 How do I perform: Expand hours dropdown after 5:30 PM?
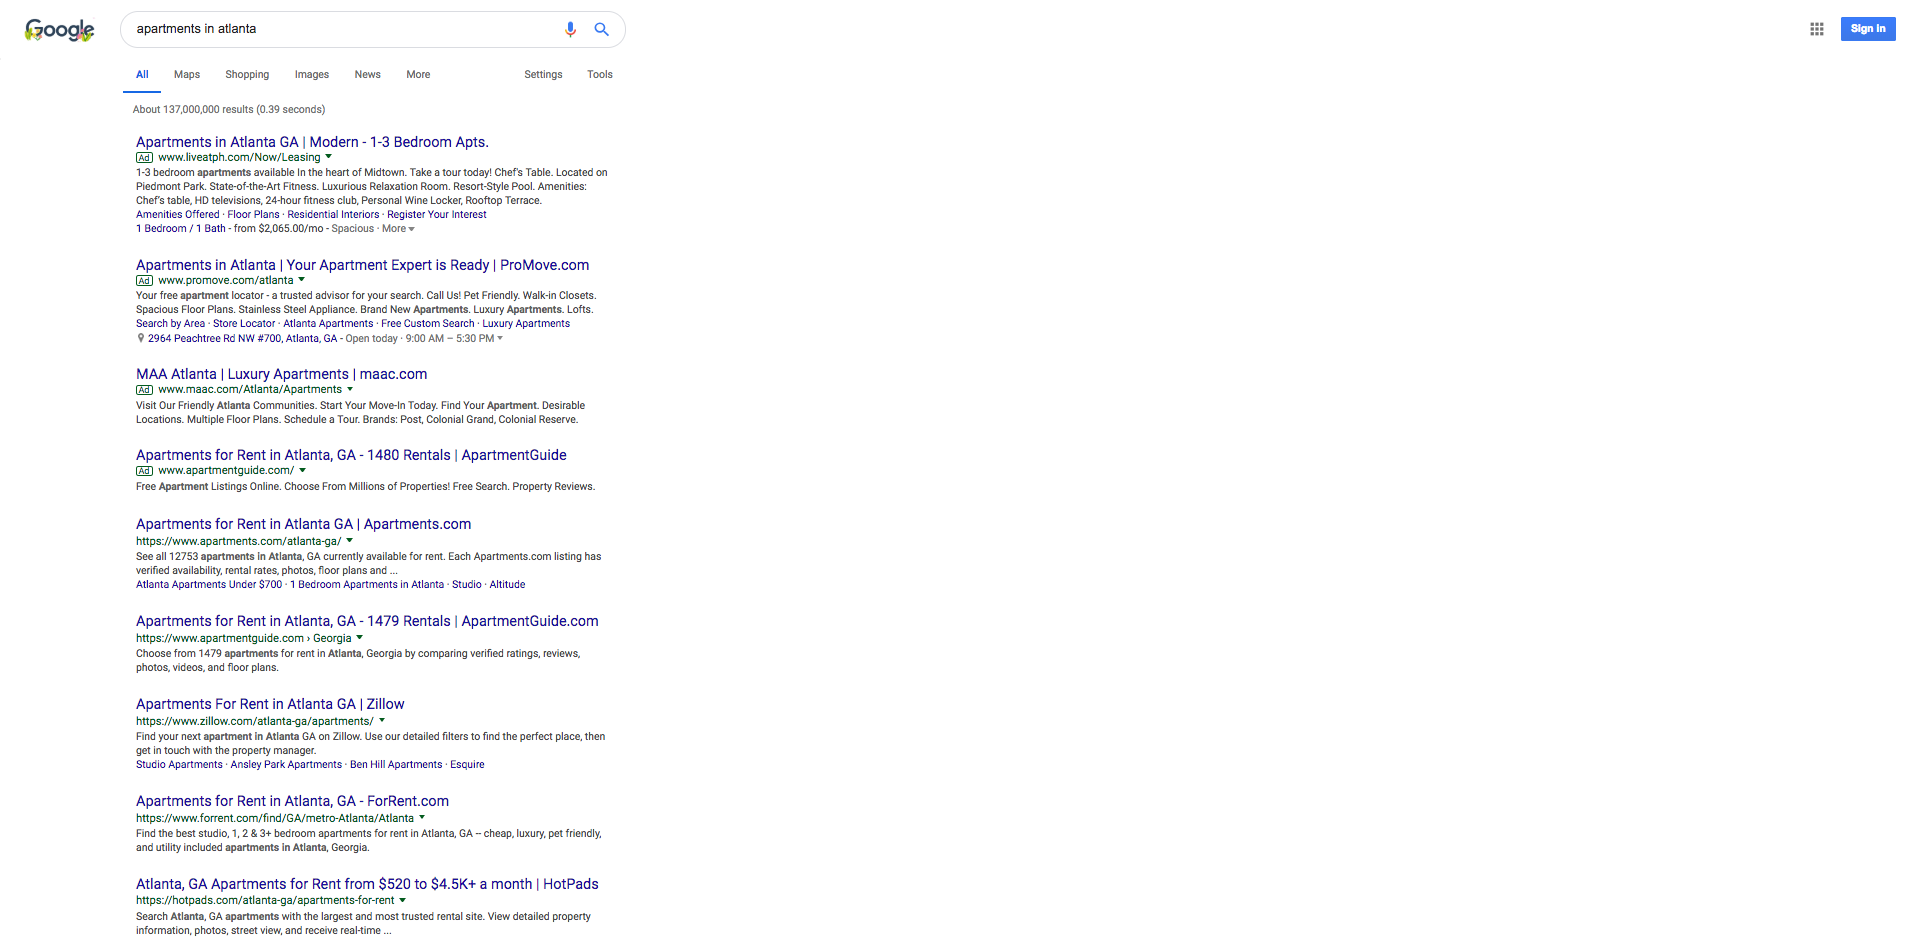500,339
